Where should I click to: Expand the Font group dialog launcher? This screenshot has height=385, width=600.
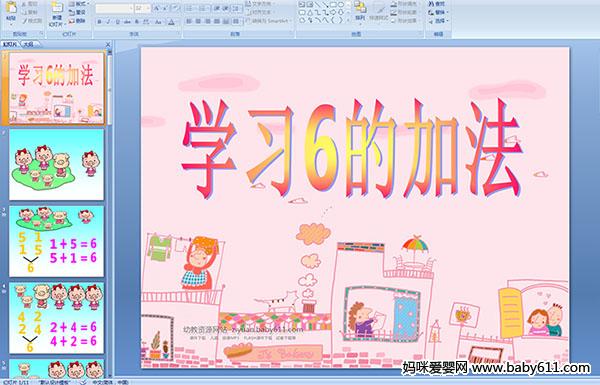click(178, 34)
